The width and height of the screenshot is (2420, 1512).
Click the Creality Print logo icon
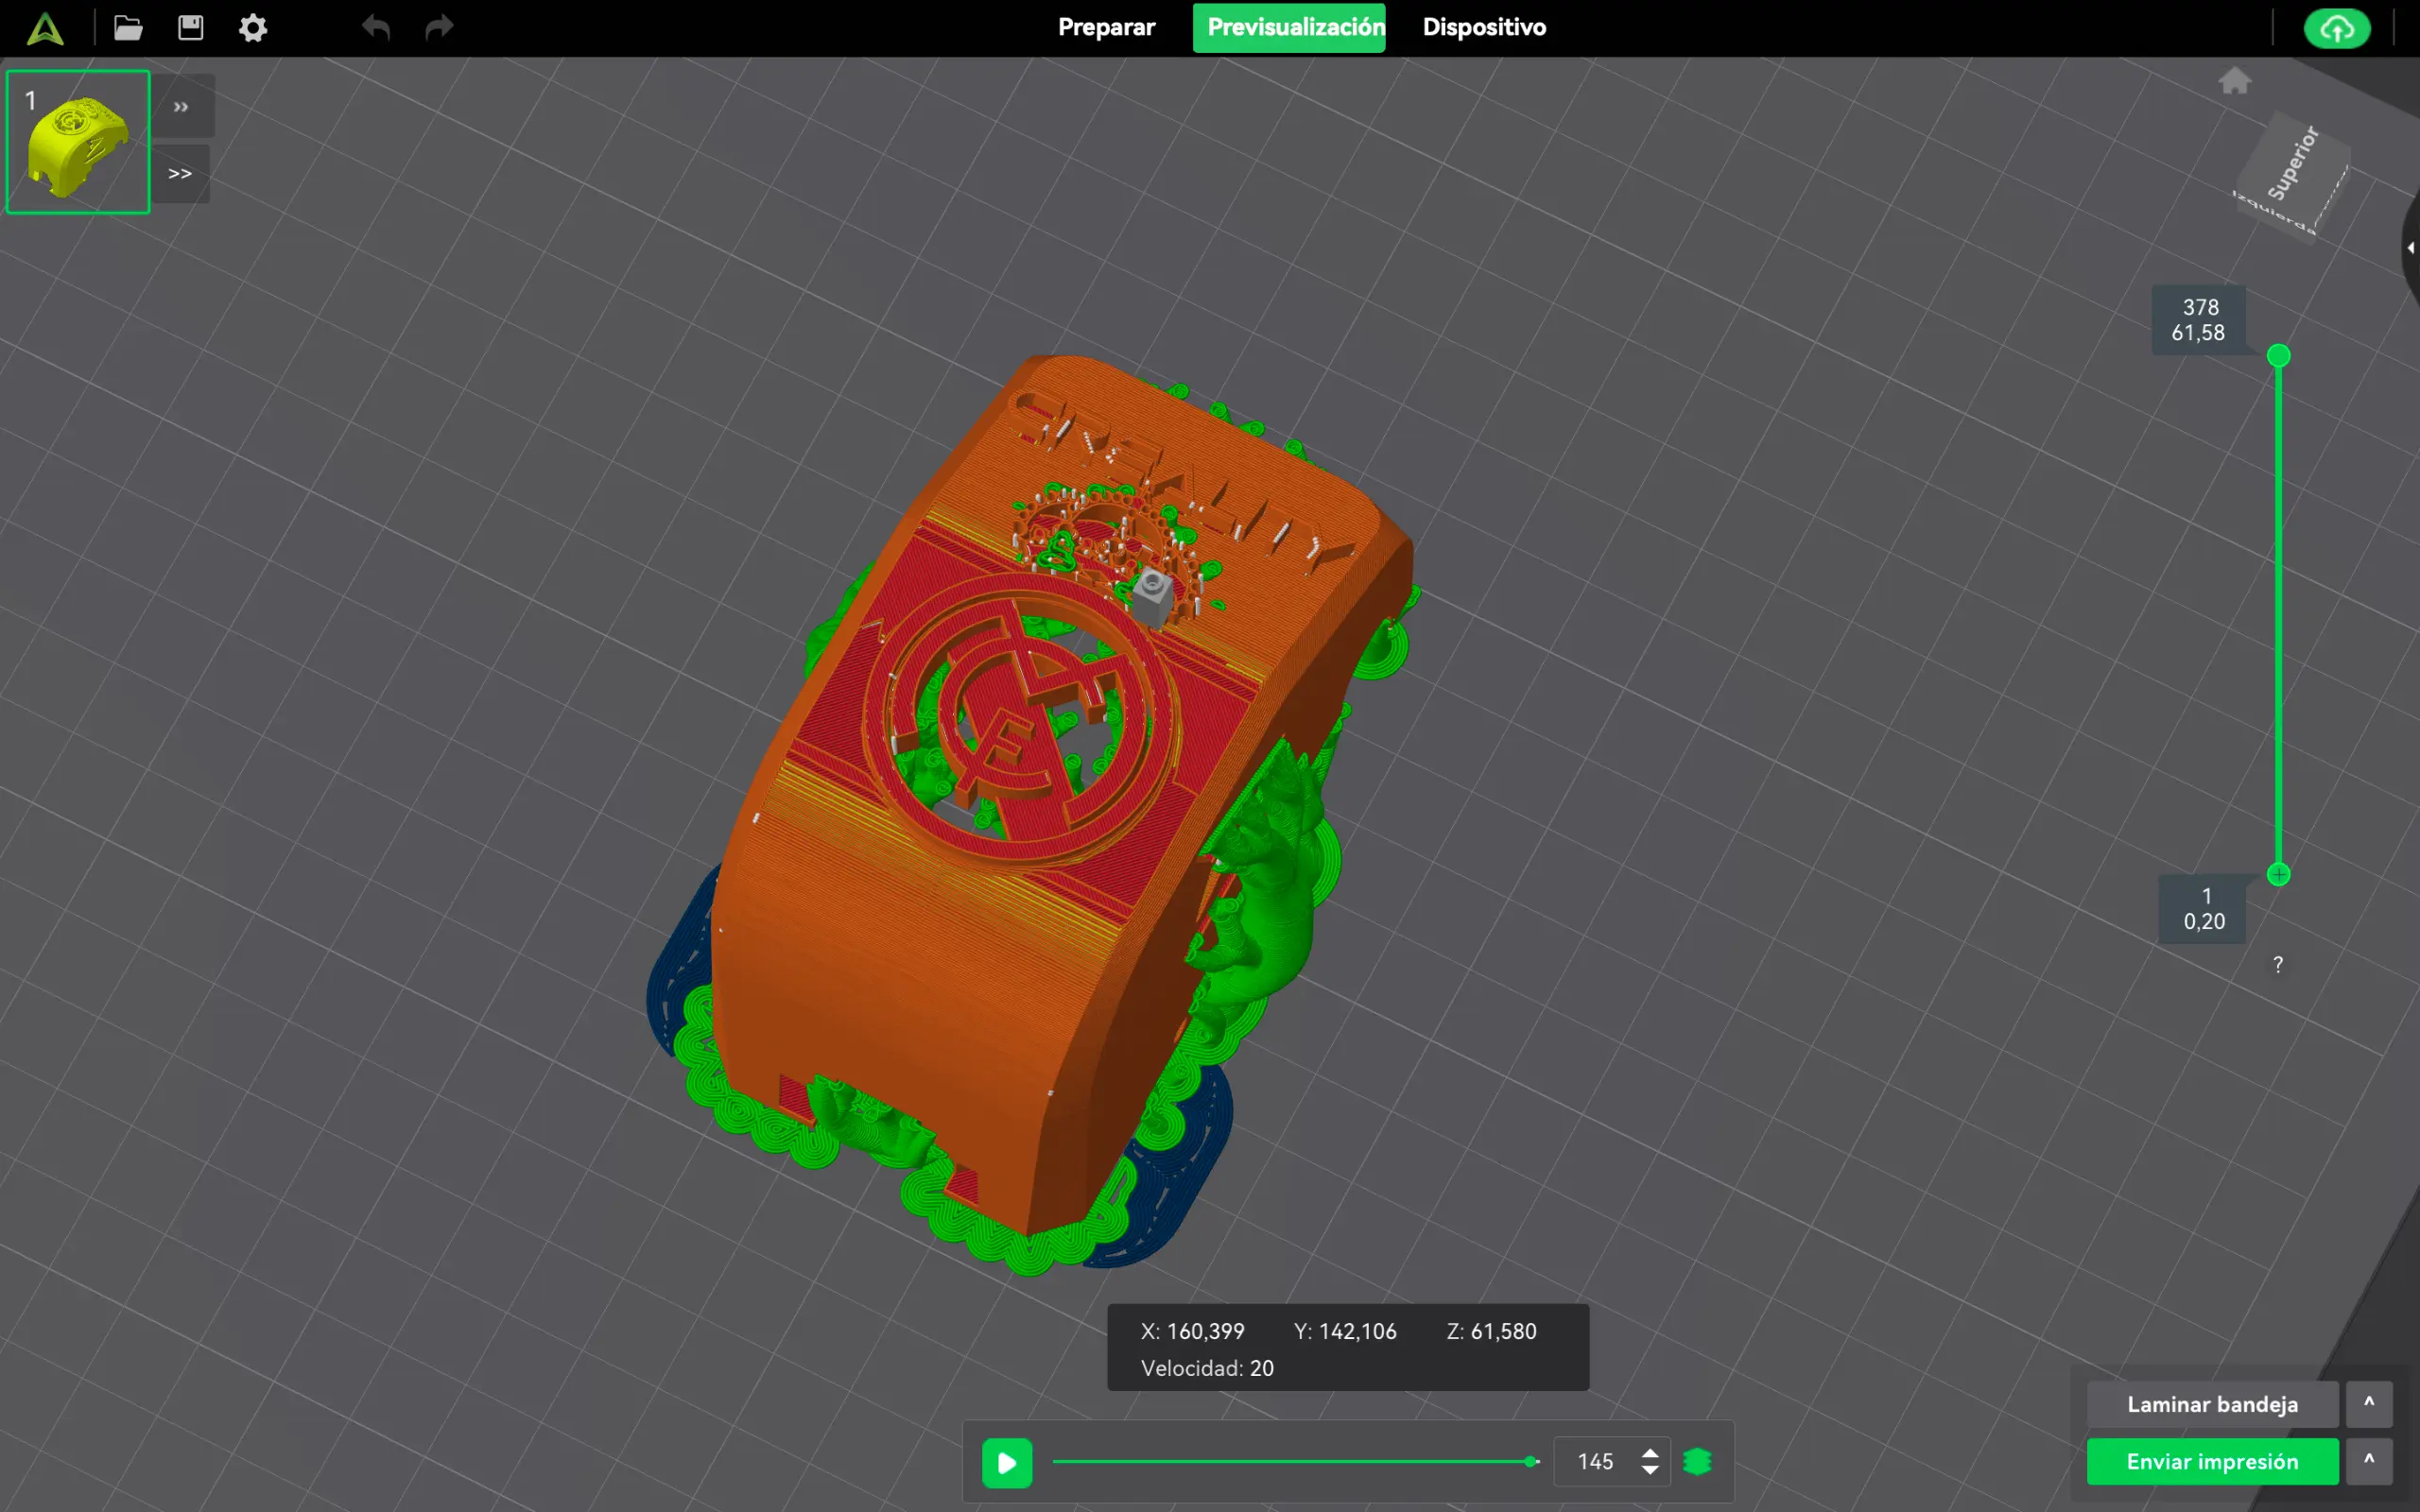(x=45, y=28)
